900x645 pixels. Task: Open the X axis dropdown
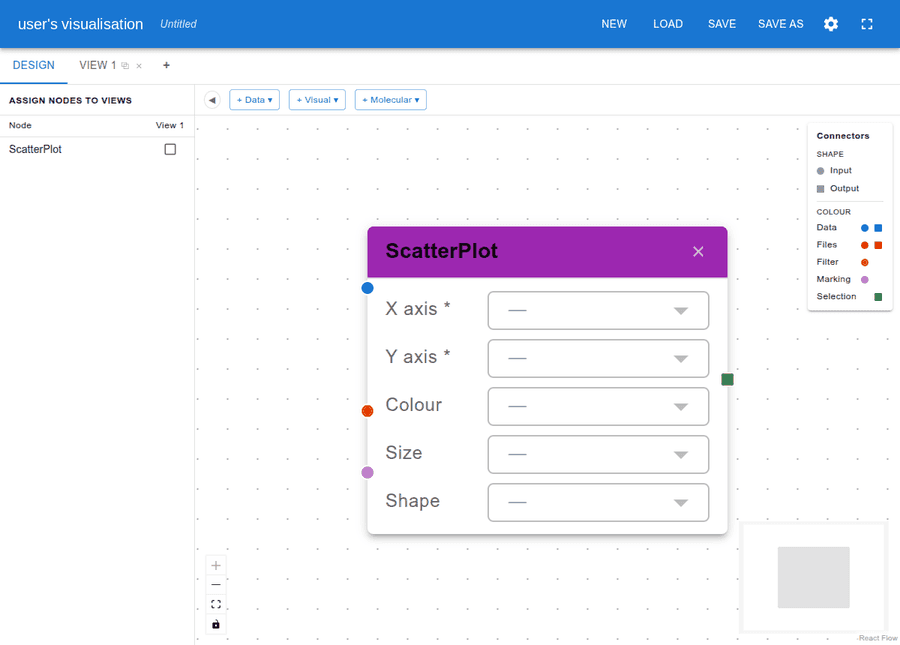(x=598, y=310)
